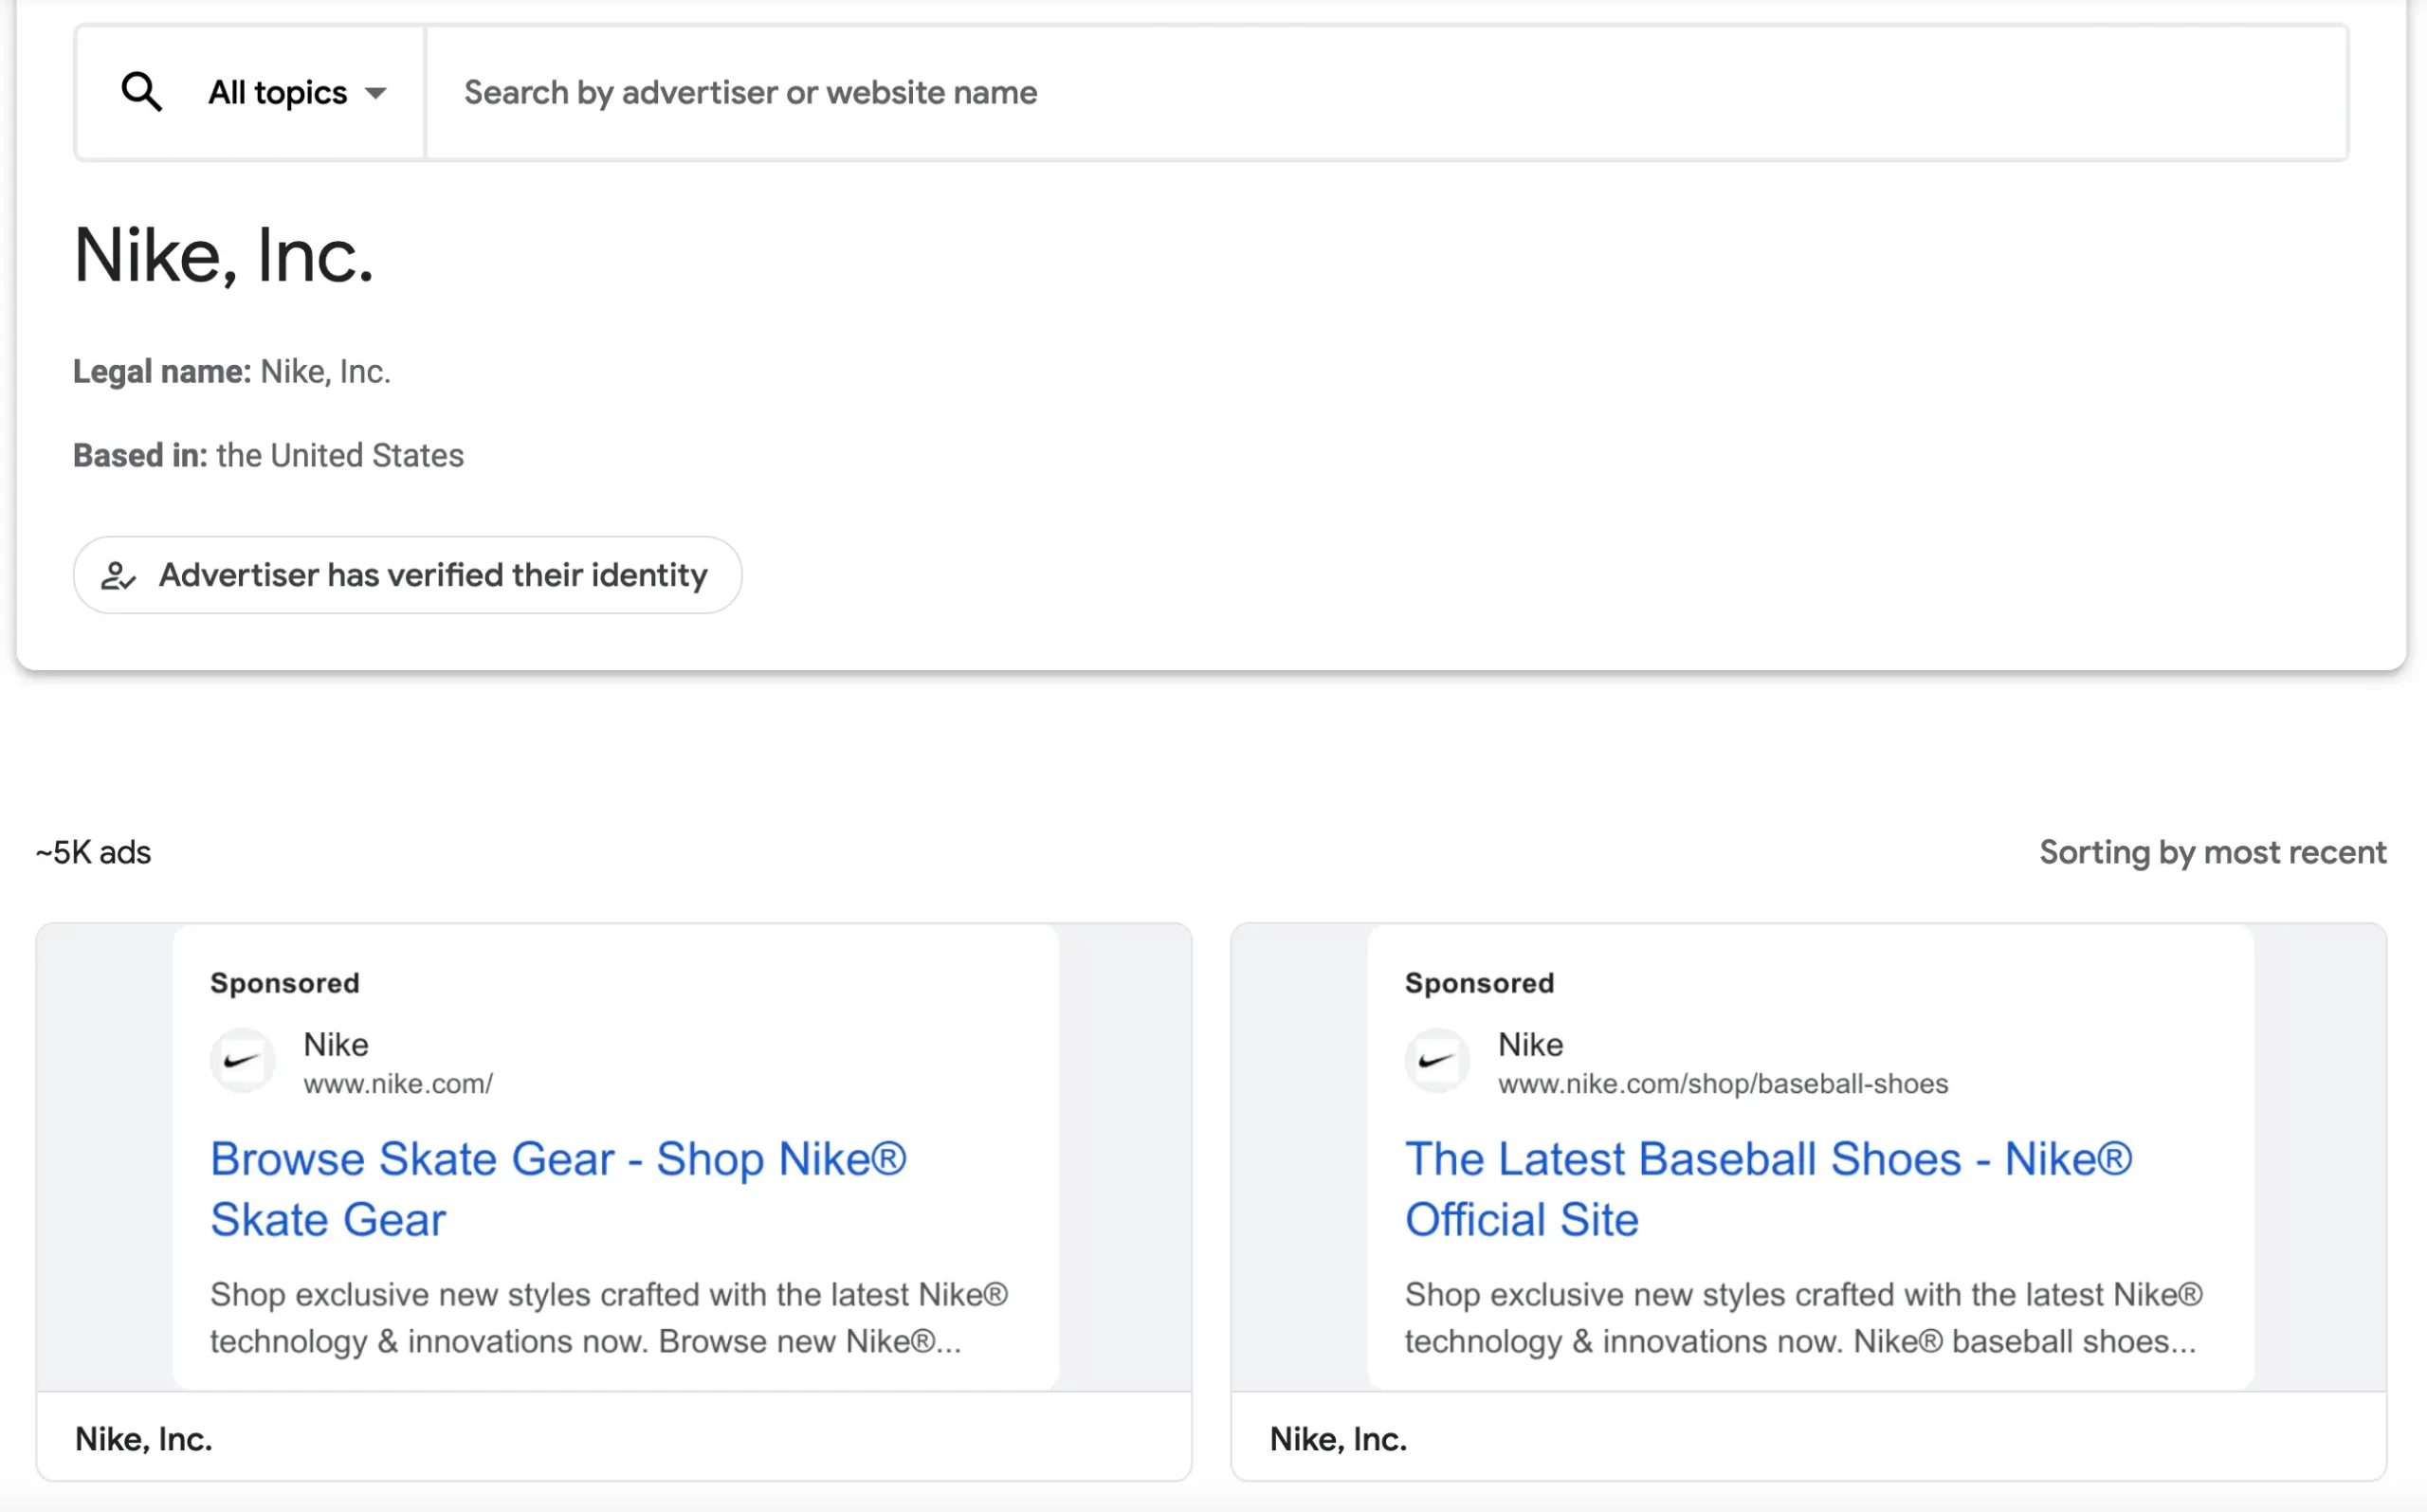Click the All topics dropdown arrow
This screenshot has width=2427, height=1512.
tap(376, 94)
